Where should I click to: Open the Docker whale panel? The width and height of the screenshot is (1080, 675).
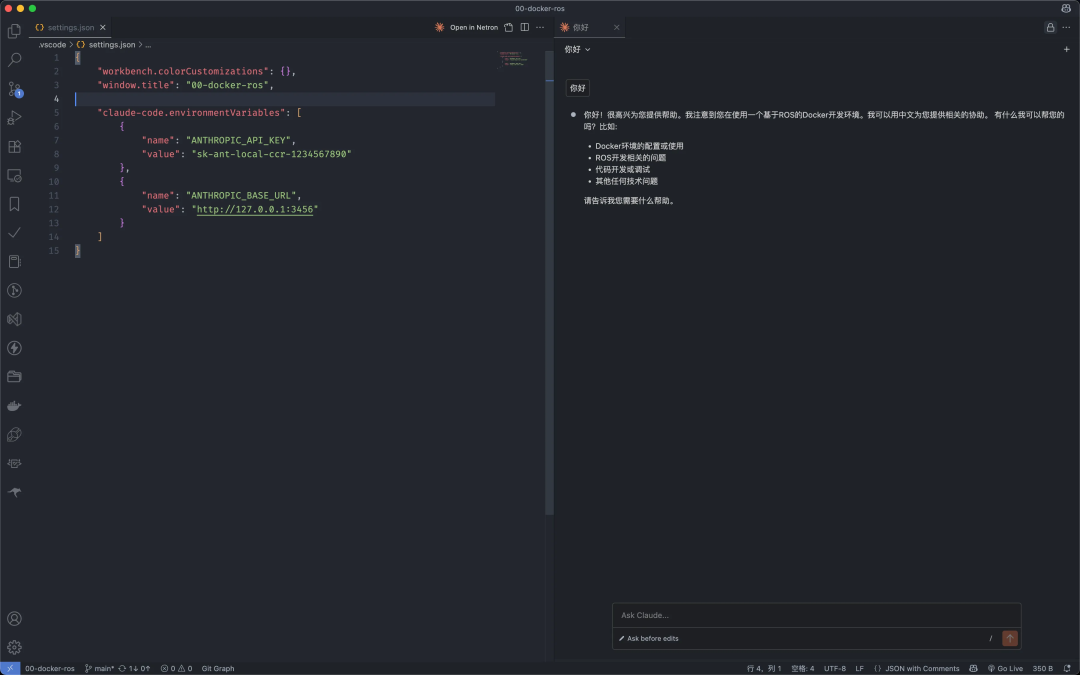tap(14, 406)
